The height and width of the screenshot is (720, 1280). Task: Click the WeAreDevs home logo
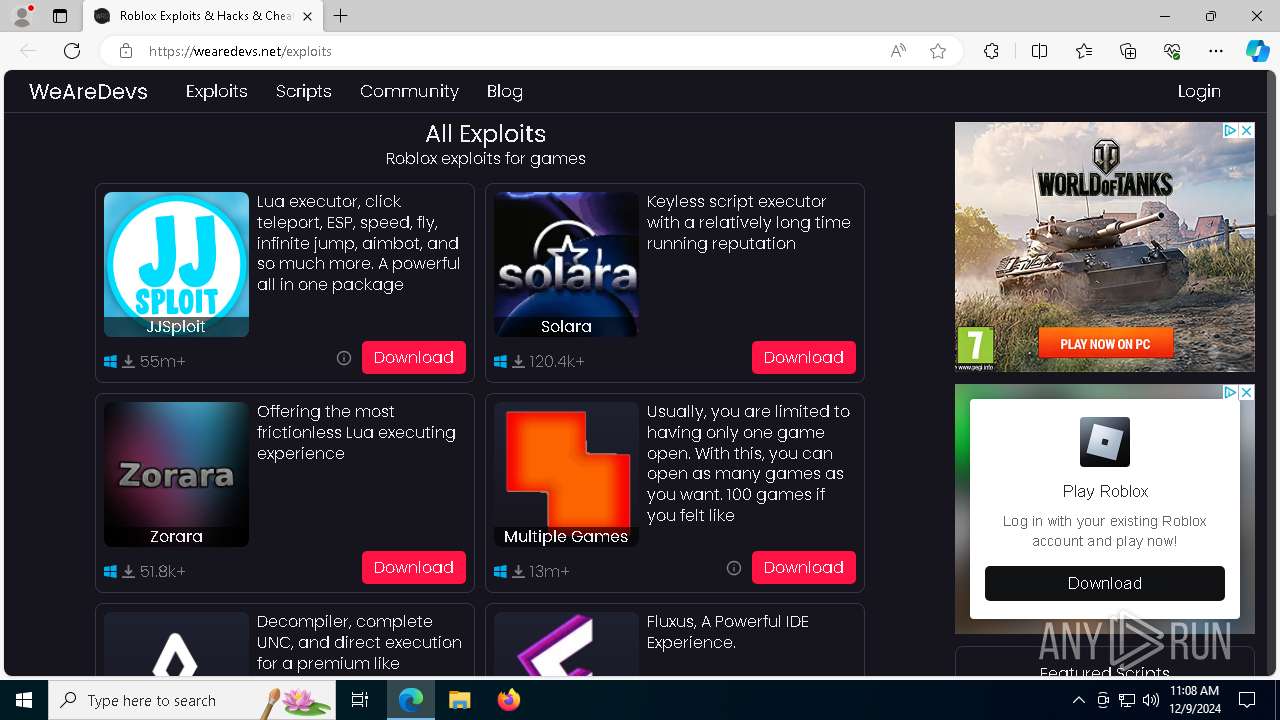tap(88, 91)
